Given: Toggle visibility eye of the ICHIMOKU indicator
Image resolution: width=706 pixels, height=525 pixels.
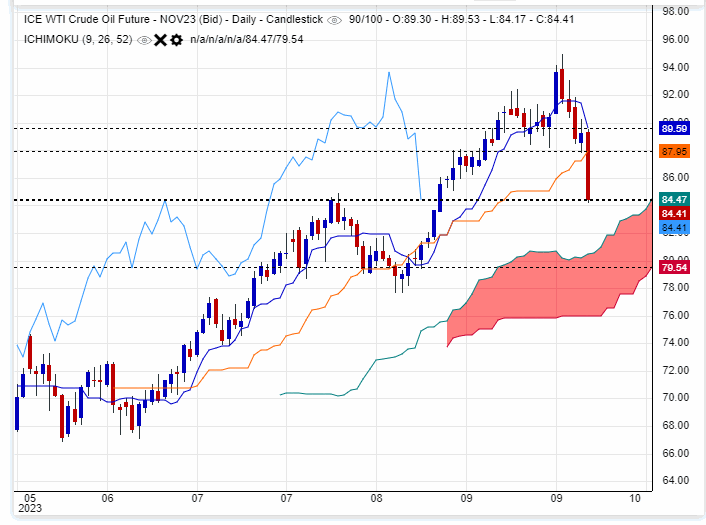Looking at the screenshot, I should (144, 40).
